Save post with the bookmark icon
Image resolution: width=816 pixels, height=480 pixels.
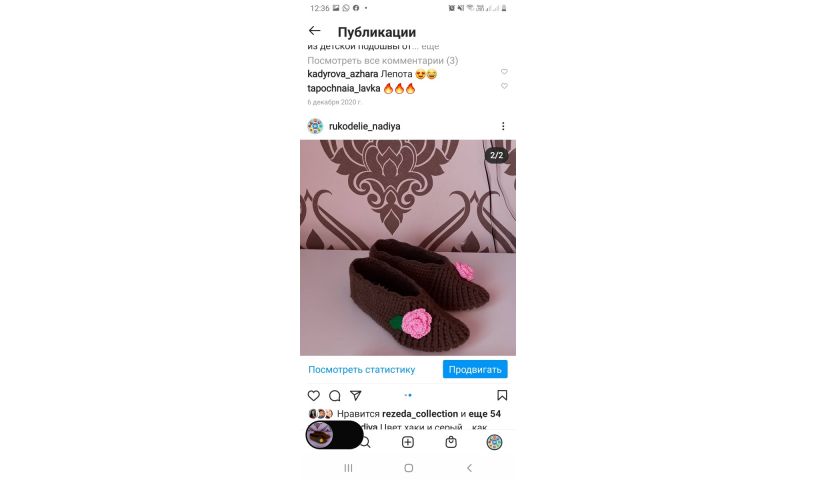pyautogui.click(x=502, y=396)
